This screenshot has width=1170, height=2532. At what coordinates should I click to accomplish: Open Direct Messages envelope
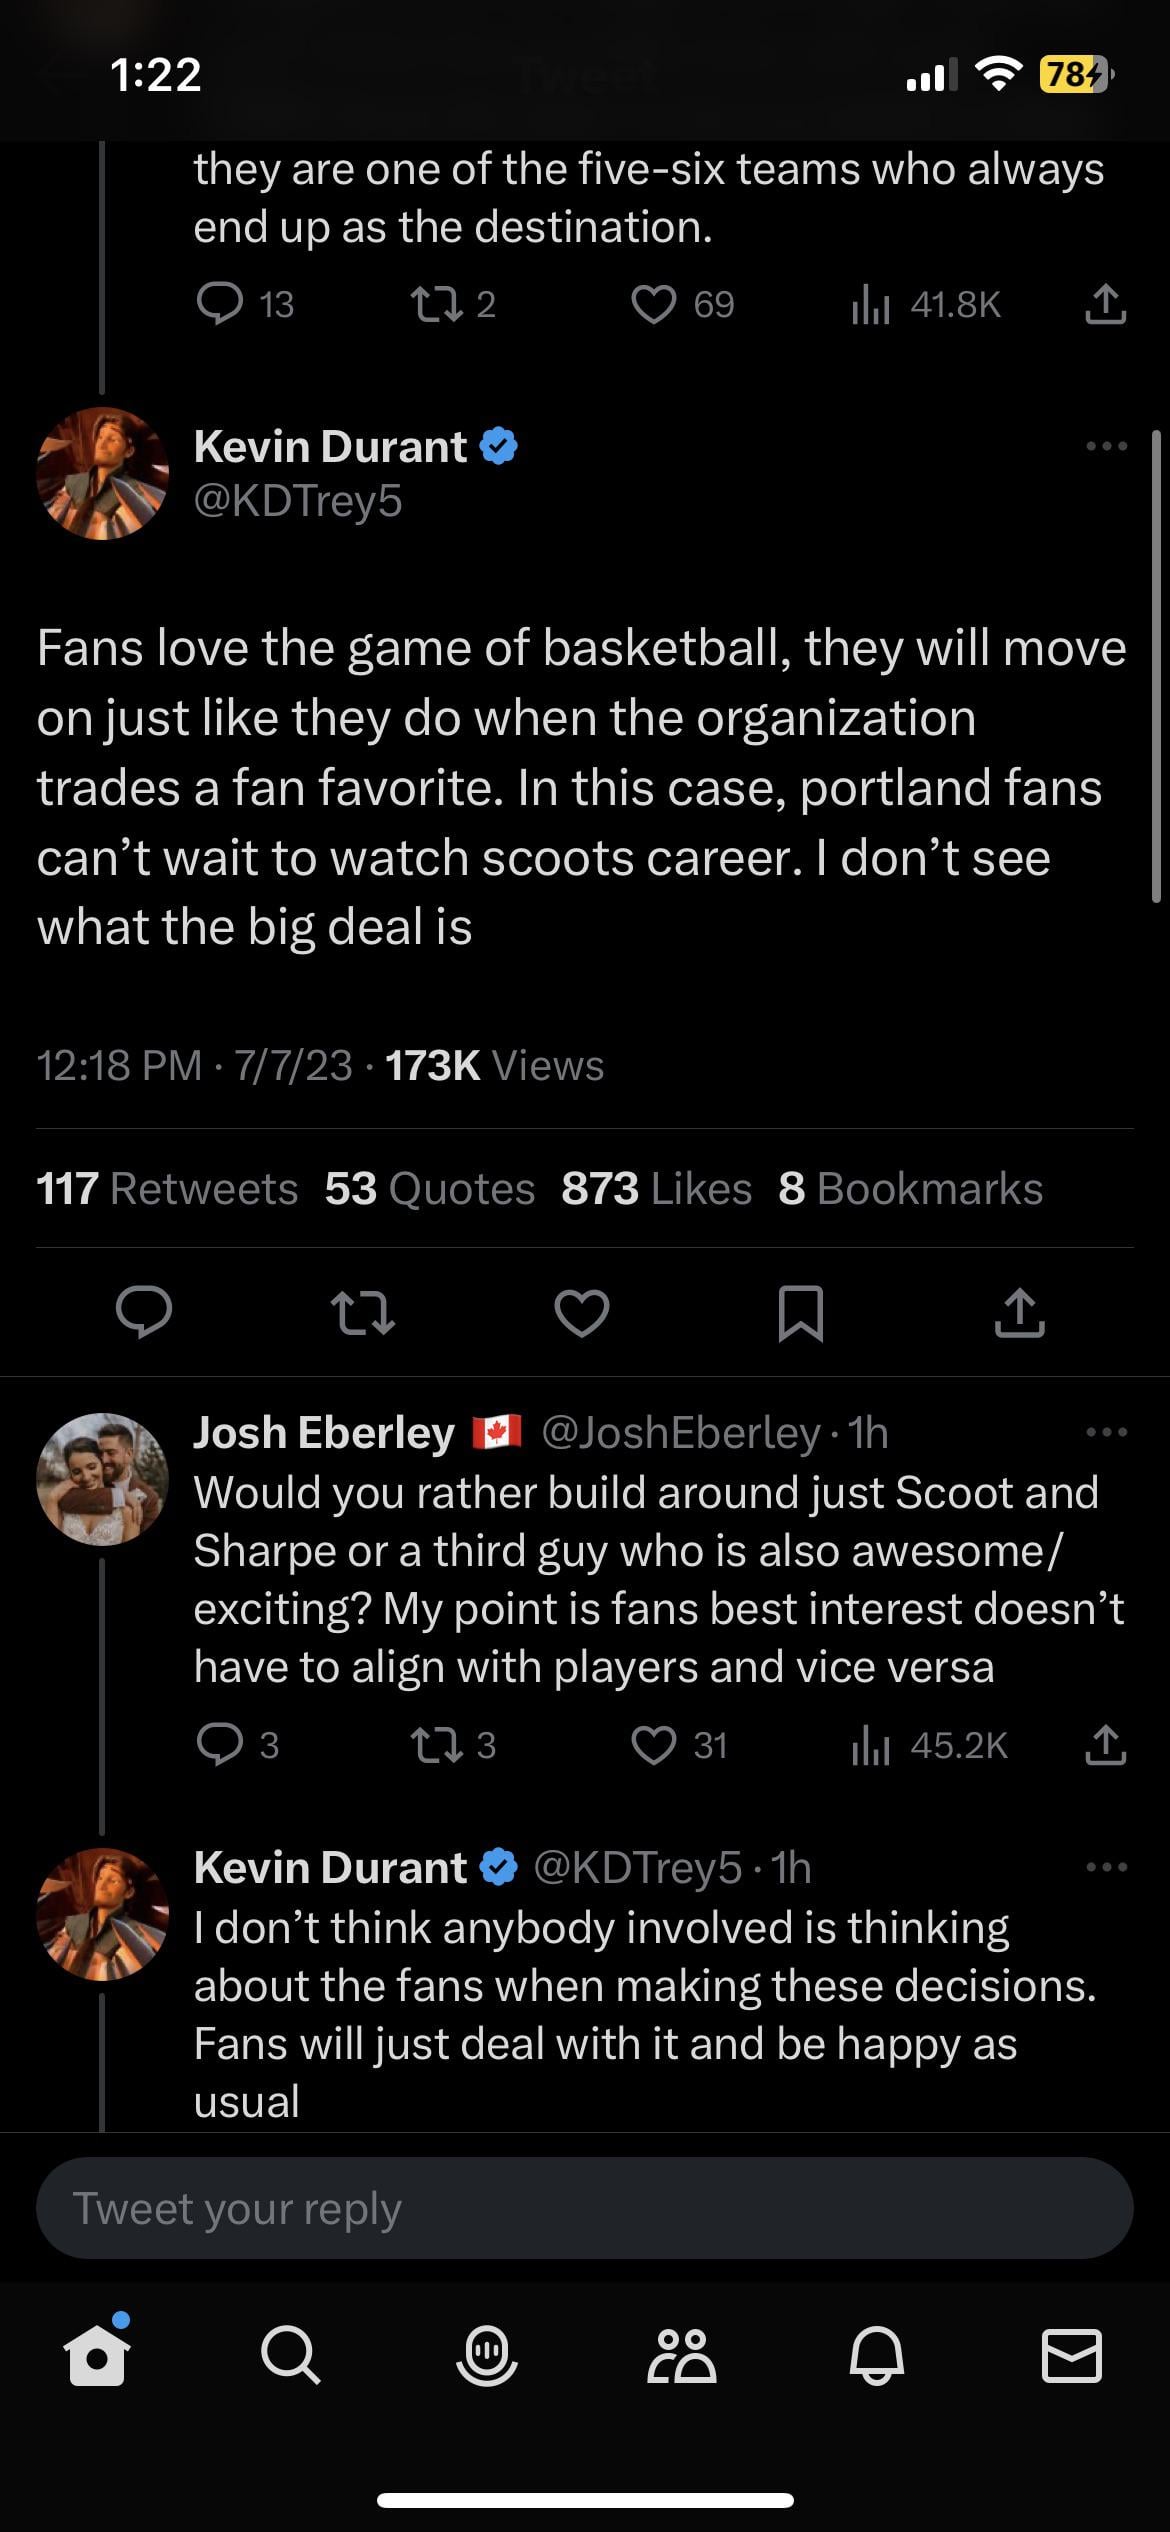coord(1072,2357)
